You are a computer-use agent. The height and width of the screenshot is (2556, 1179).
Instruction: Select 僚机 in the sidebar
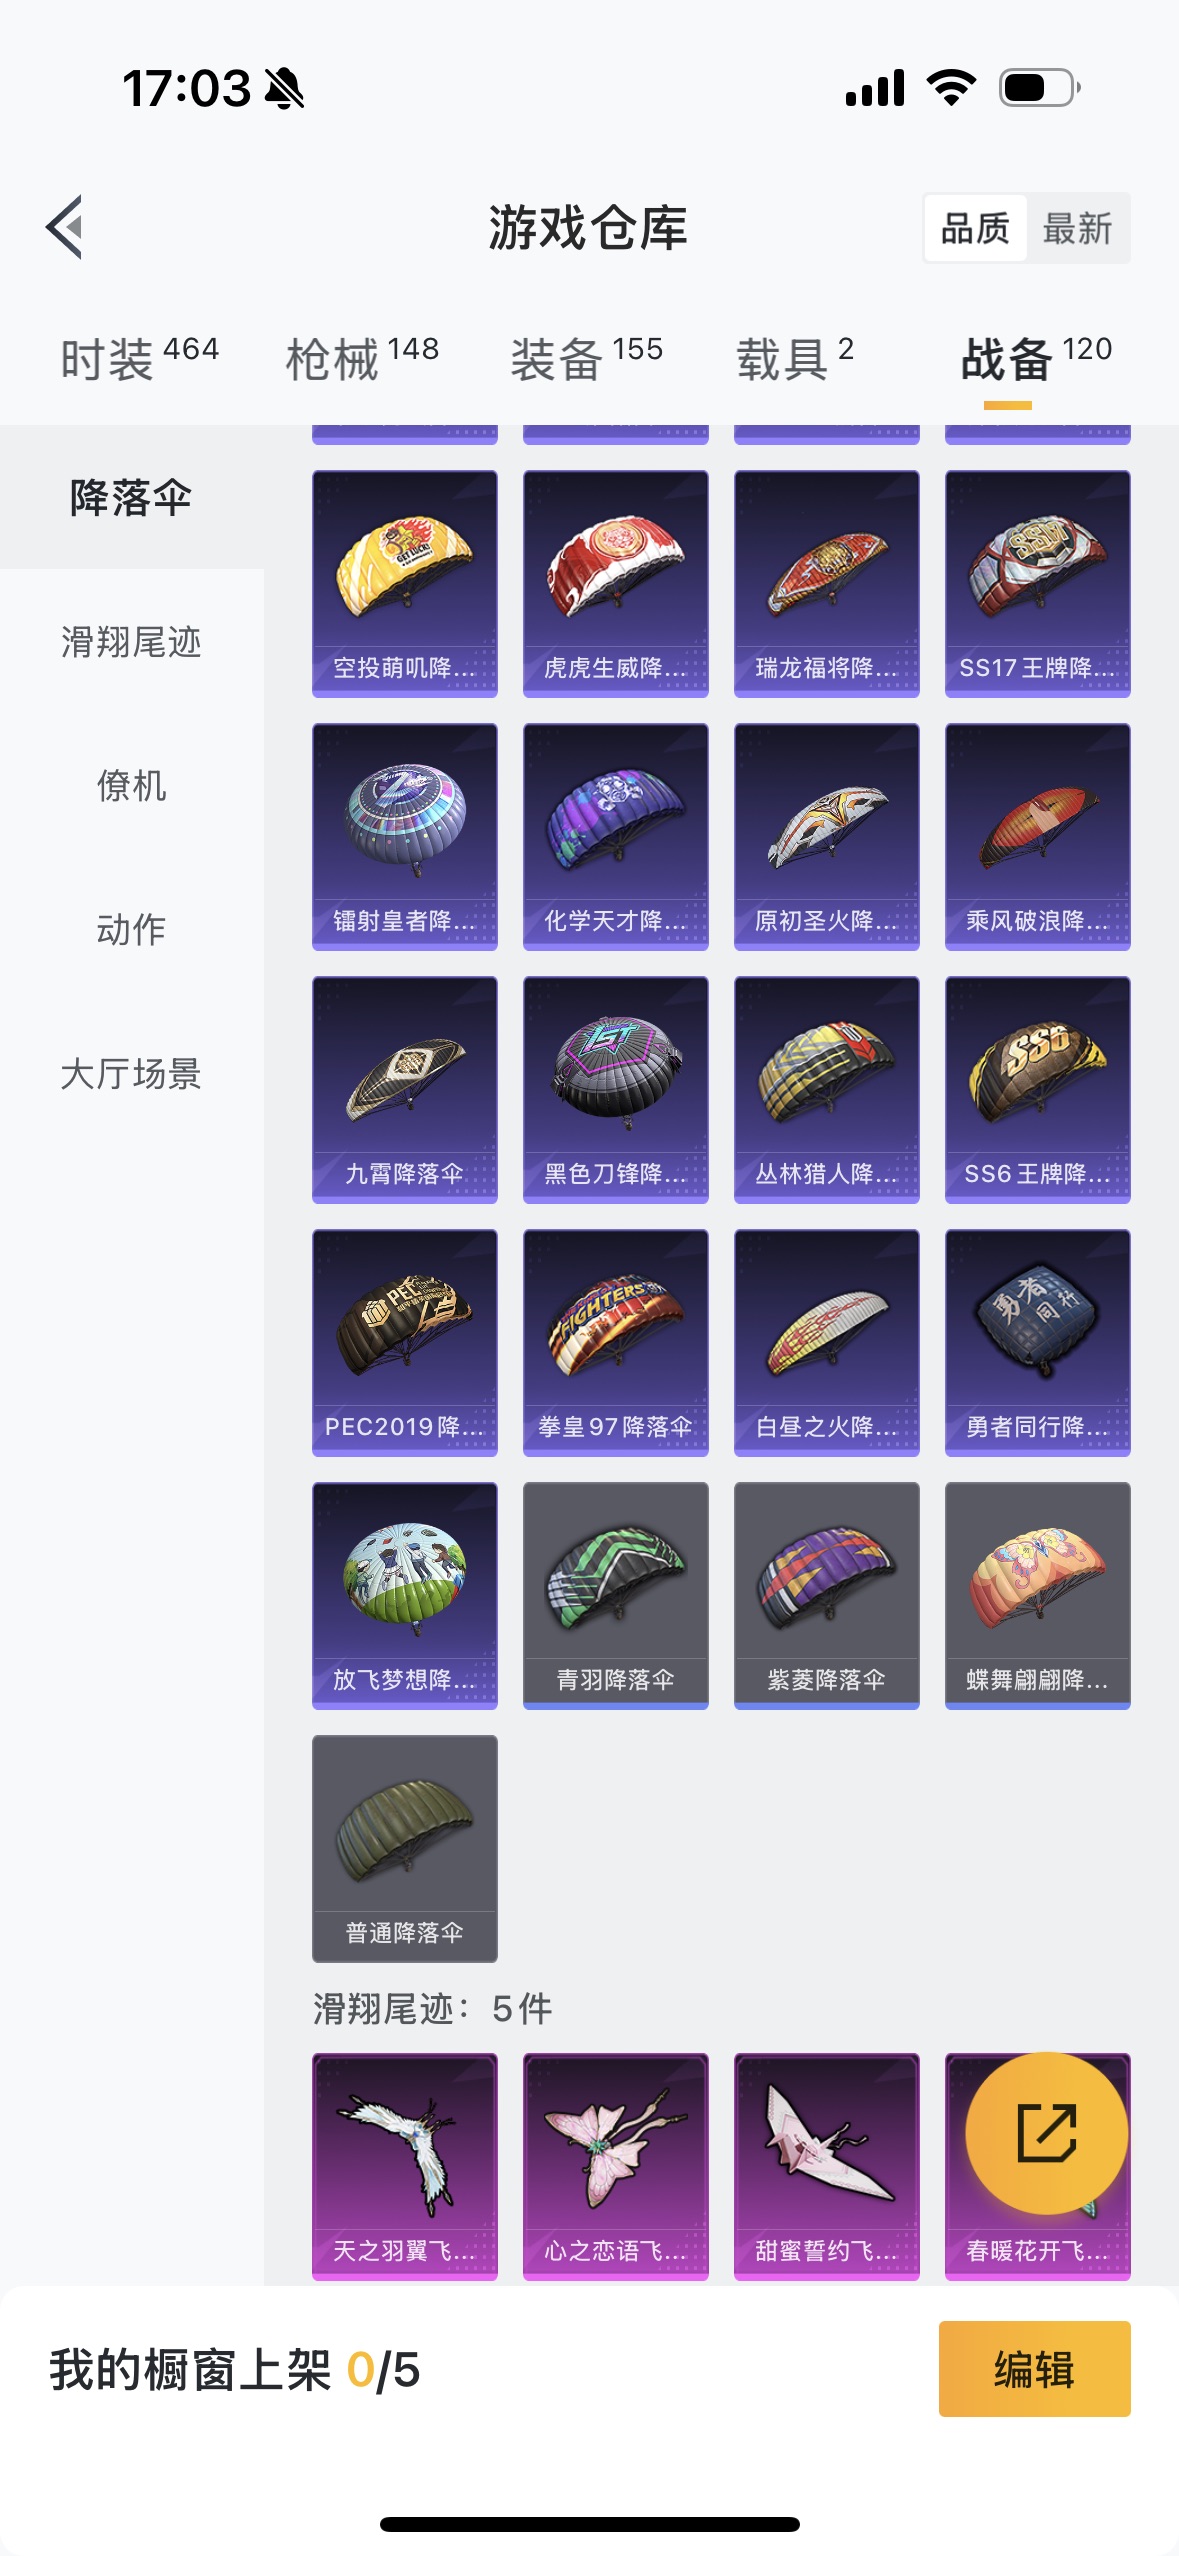coord(132,785)
